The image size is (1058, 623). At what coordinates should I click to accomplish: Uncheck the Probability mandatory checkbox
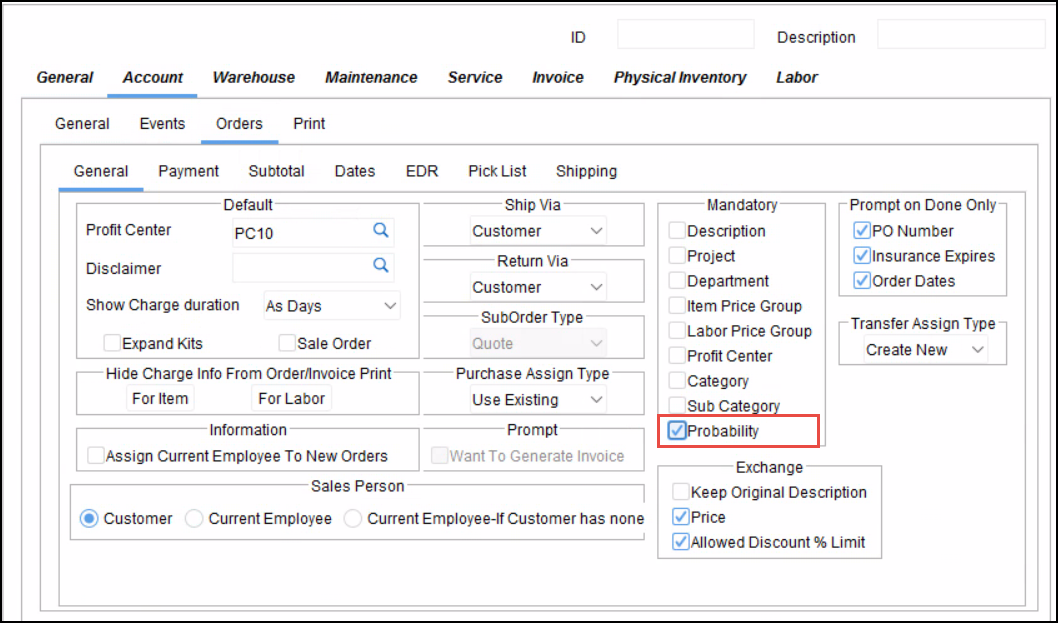coord(678,431)
